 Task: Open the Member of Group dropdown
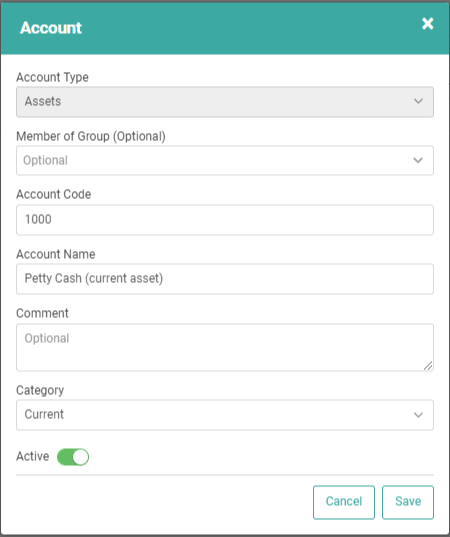pyautogui.click(x=225, y=161)
